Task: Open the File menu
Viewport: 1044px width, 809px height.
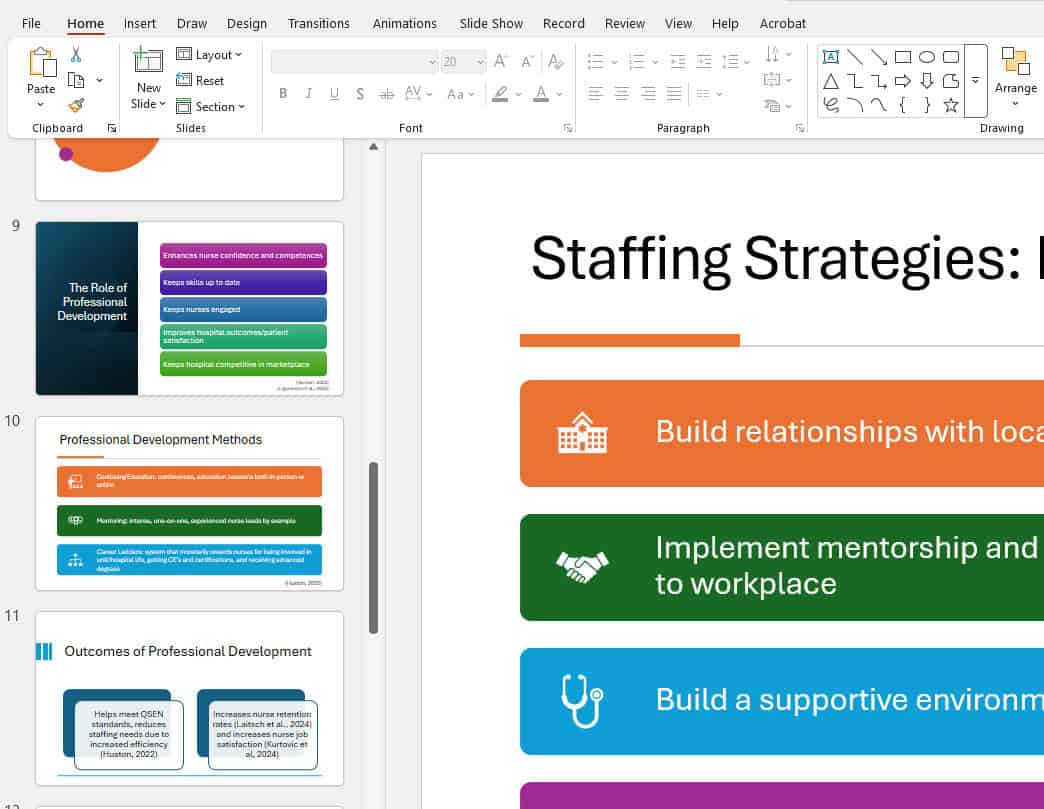Action: 31,23
